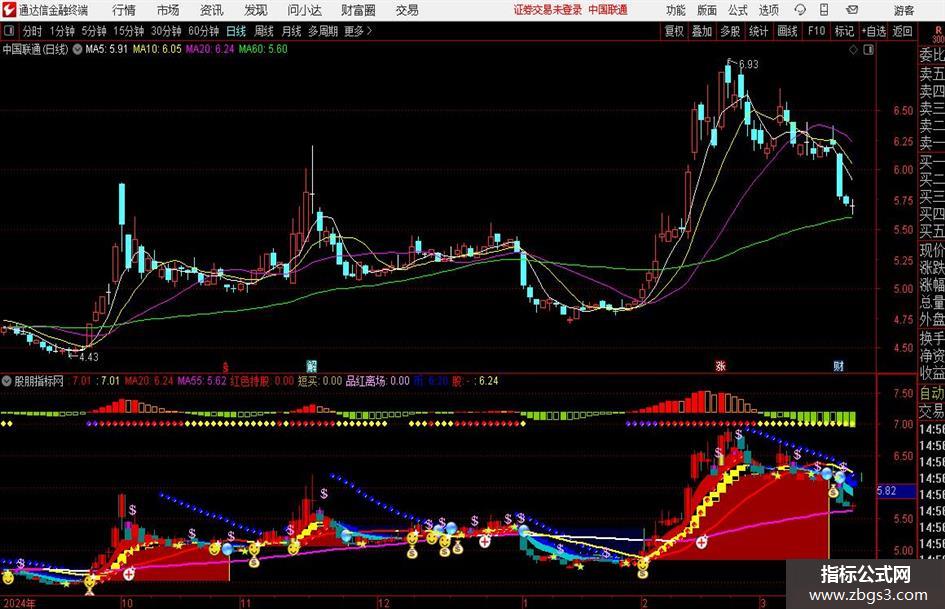Screen dimensions: 945x609
Task: Click the 6.93 high price annotation
Action: pyautogui.click(x=748, y=64)
